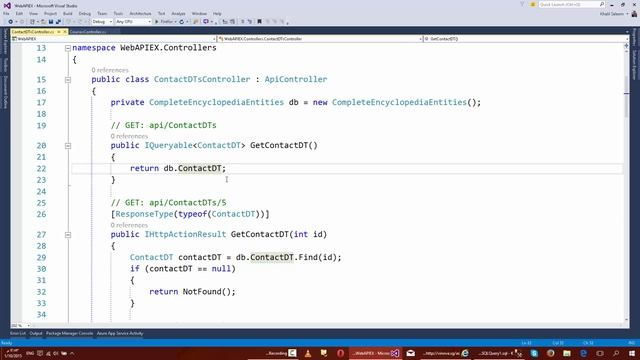Open the Architecture menu
This screenshot has height=360, width=640.
point(140,13)
